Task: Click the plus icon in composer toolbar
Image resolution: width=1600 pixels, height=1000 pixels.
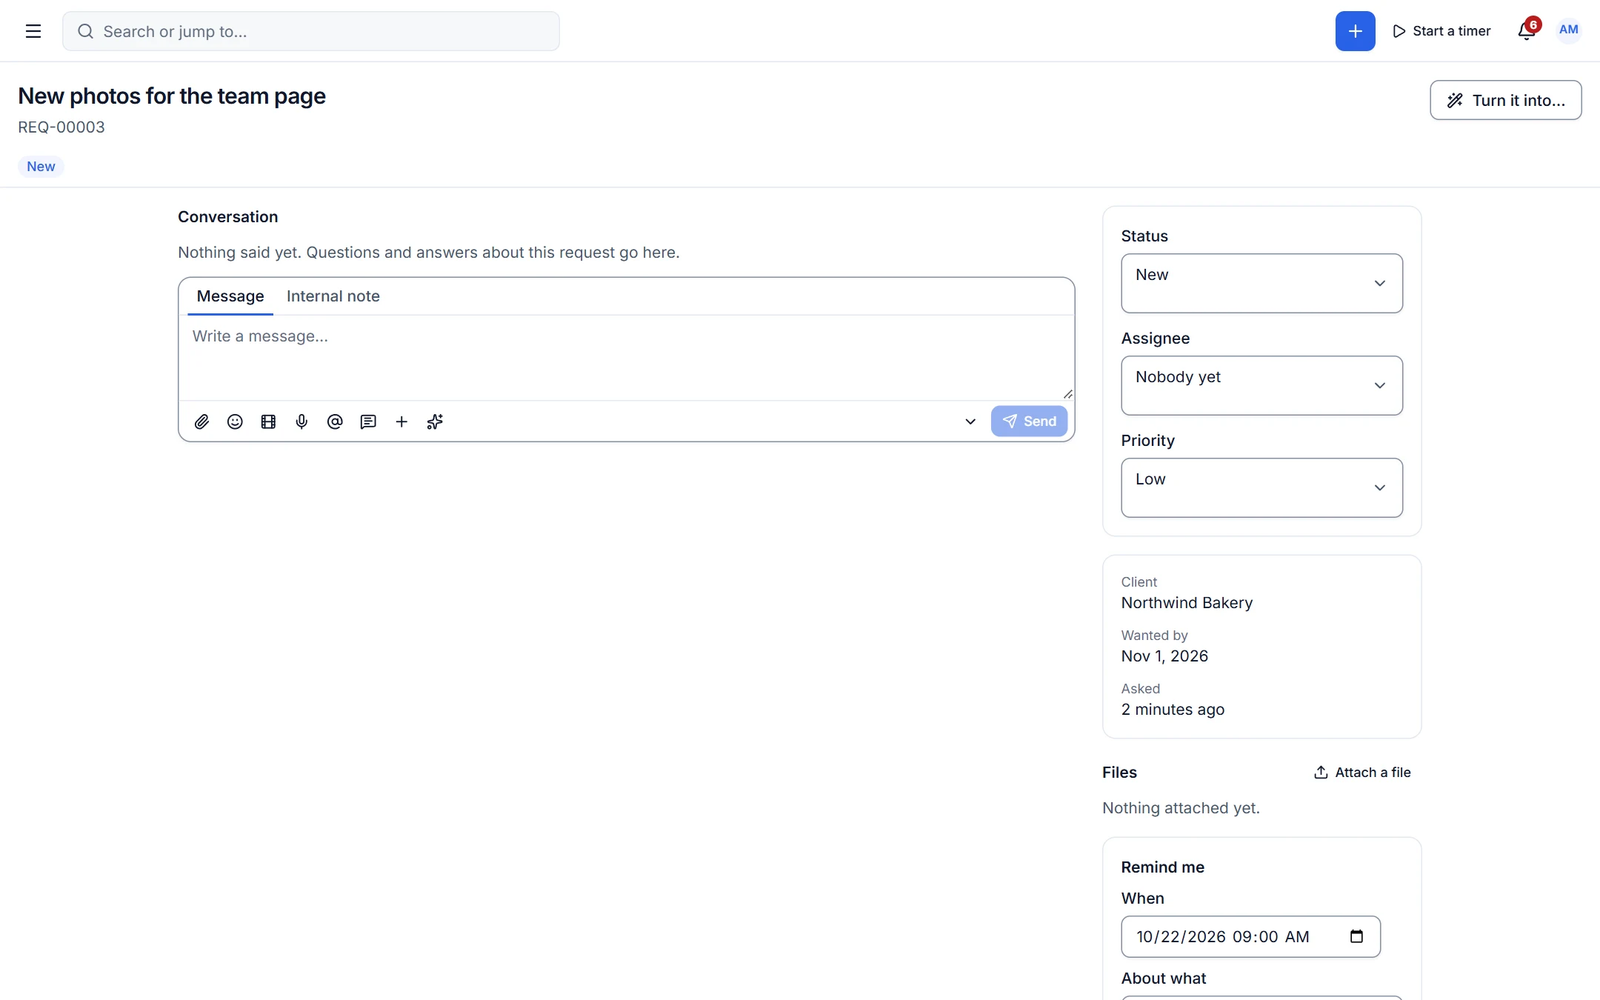Action: tap(401, 422)
